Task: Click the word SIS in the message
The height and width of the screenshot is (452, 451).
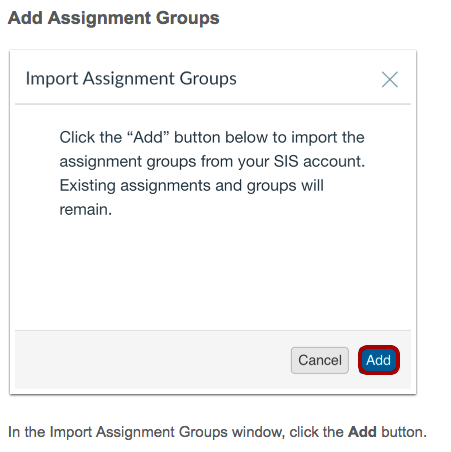Action: 286,162
